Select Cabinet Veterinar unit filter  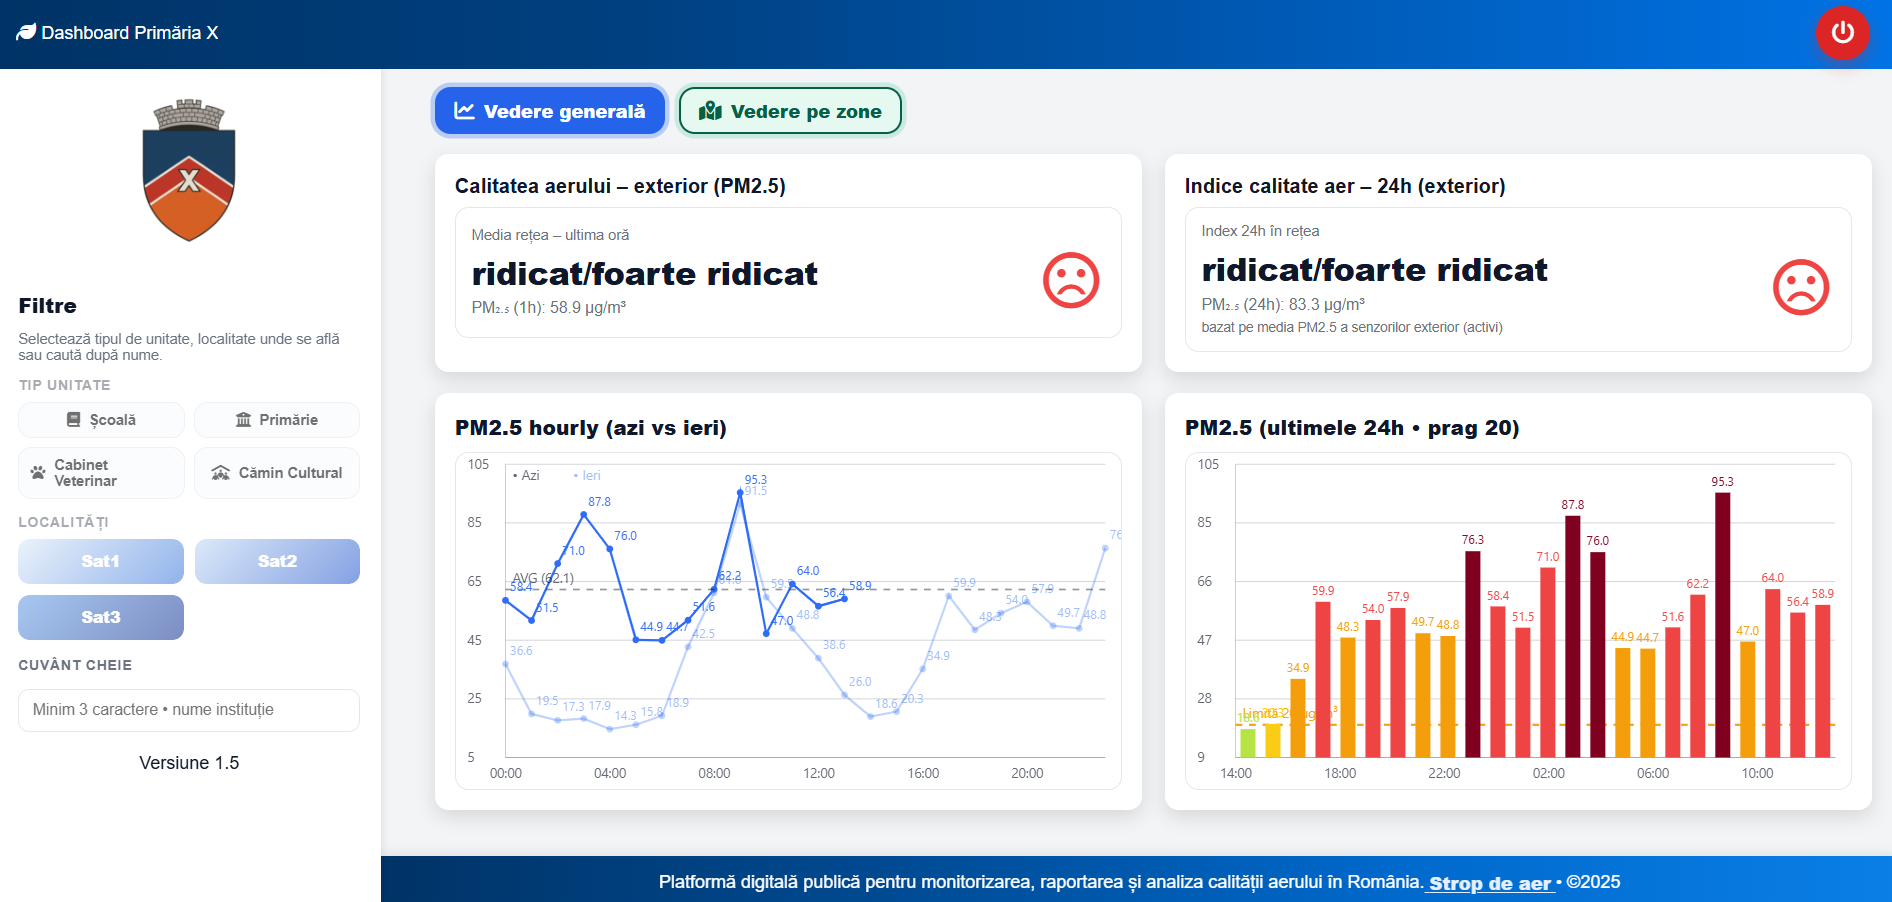pos(101,473)
